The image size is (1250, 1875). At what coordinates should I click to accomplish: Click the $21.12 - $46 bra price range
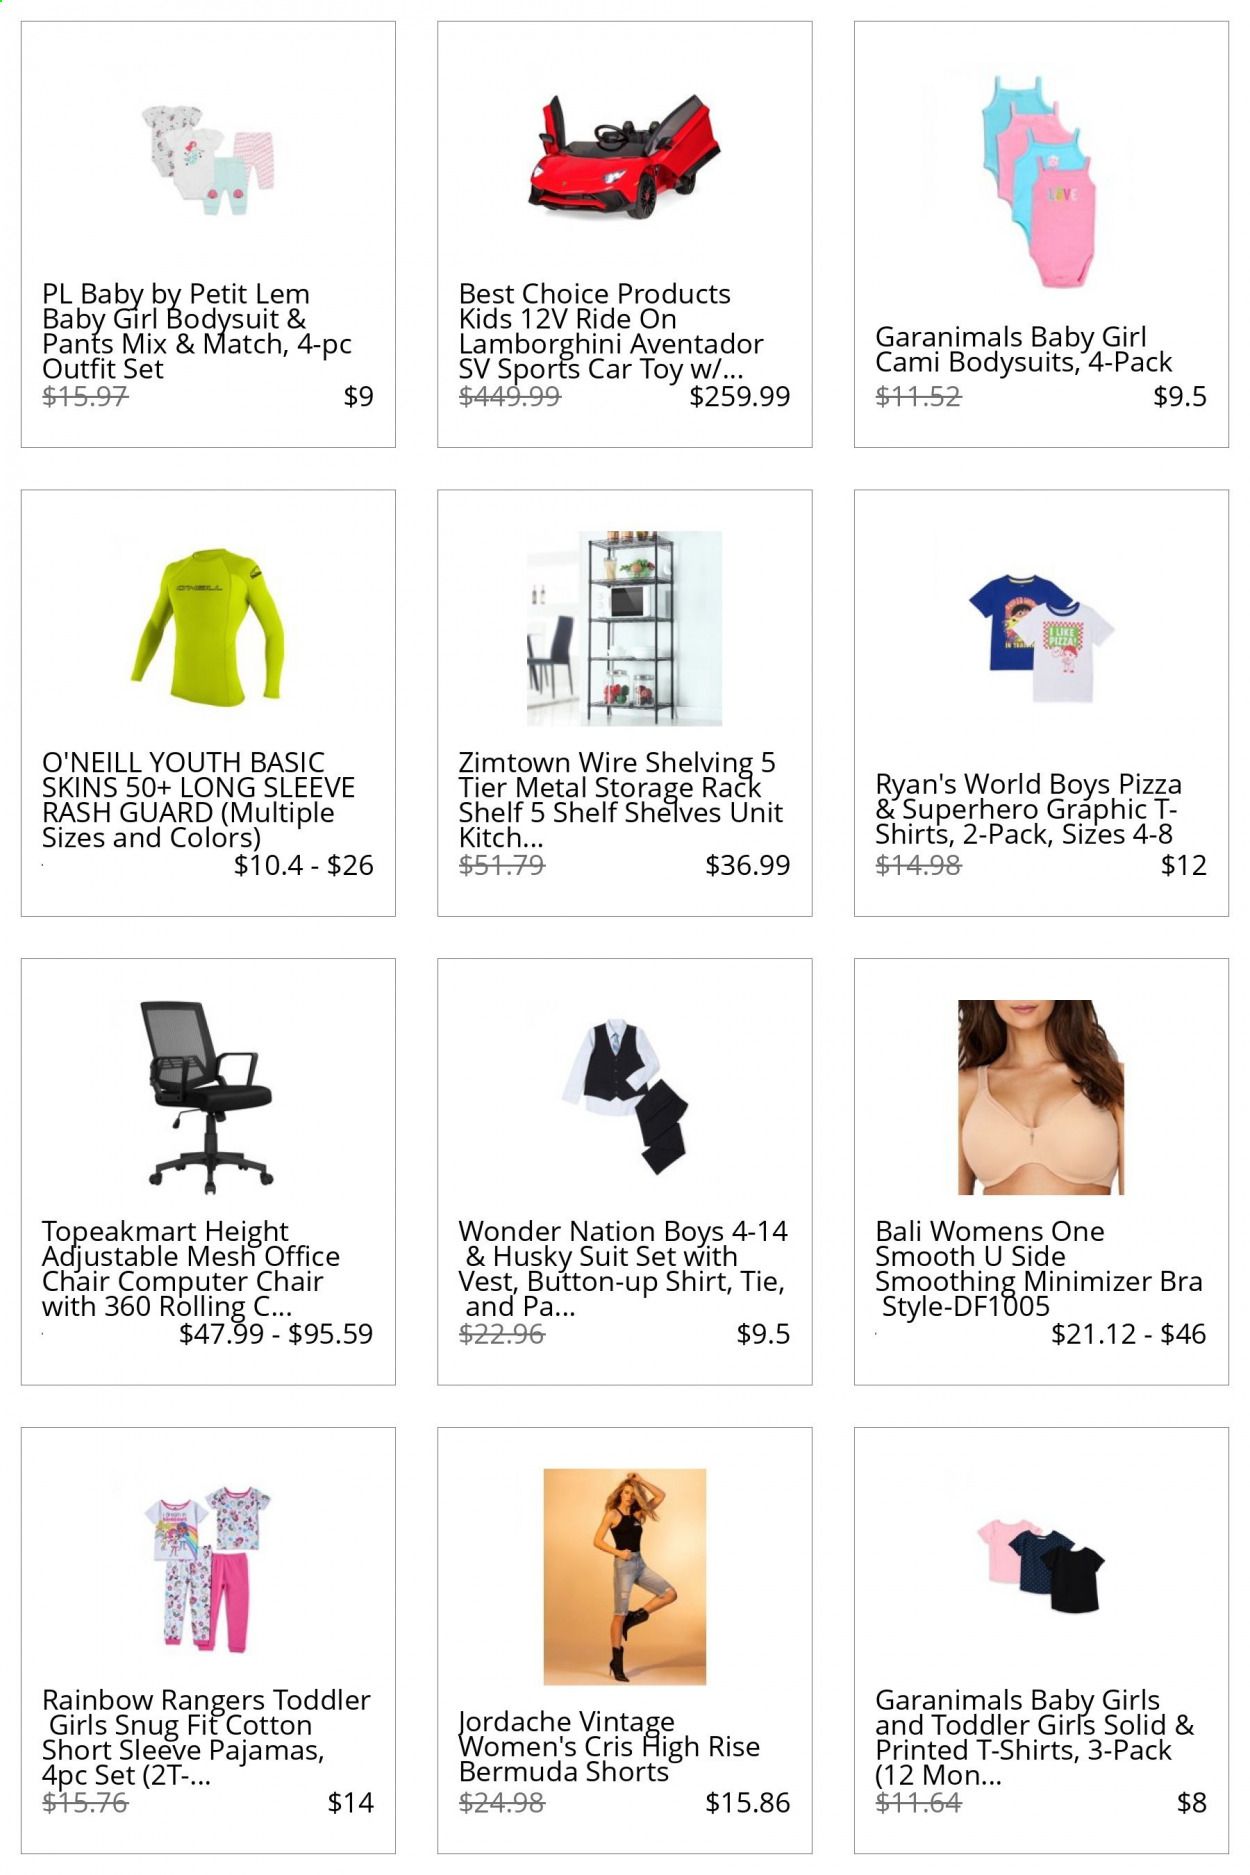(x=1129, y=1333)
